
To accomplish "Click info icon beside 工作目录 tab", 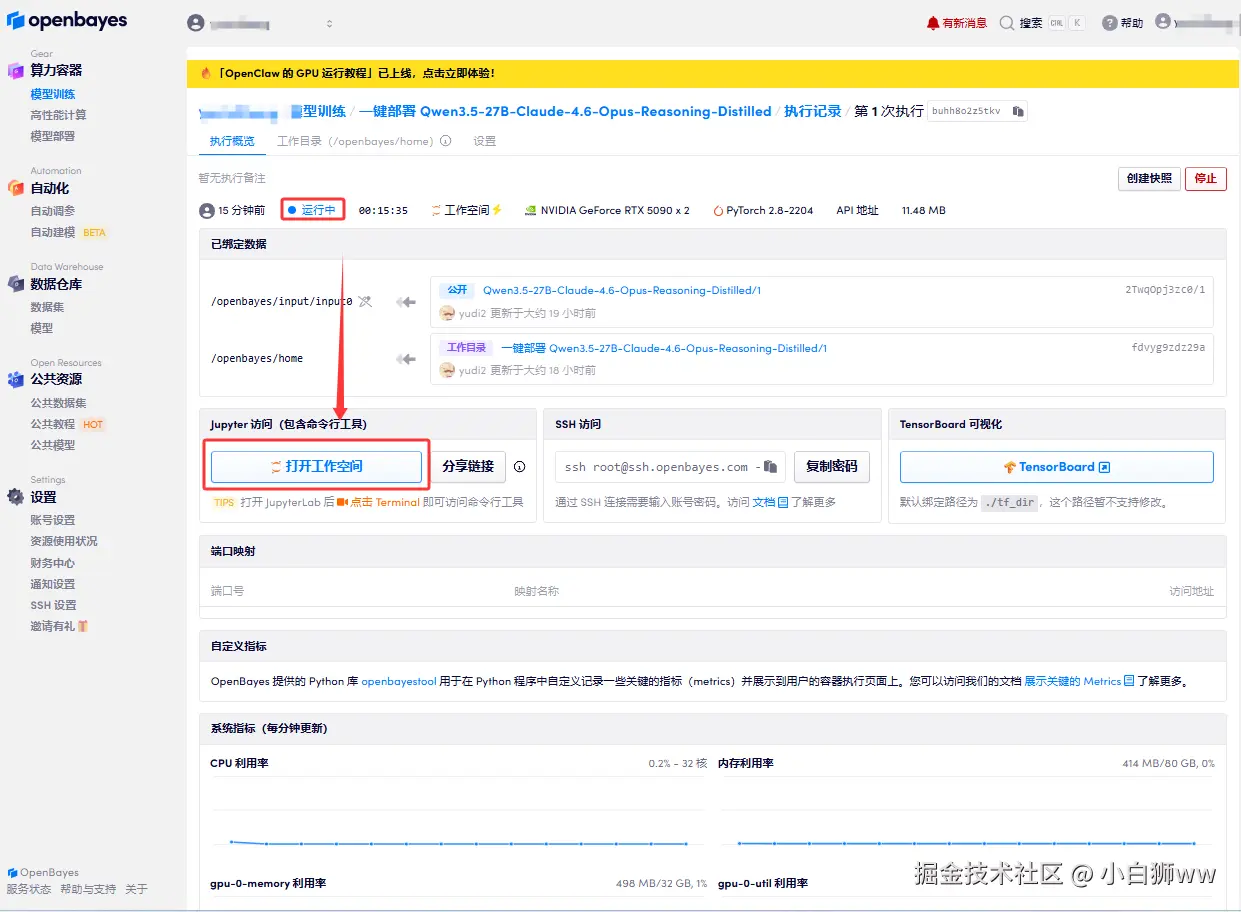I will point(446,141).
